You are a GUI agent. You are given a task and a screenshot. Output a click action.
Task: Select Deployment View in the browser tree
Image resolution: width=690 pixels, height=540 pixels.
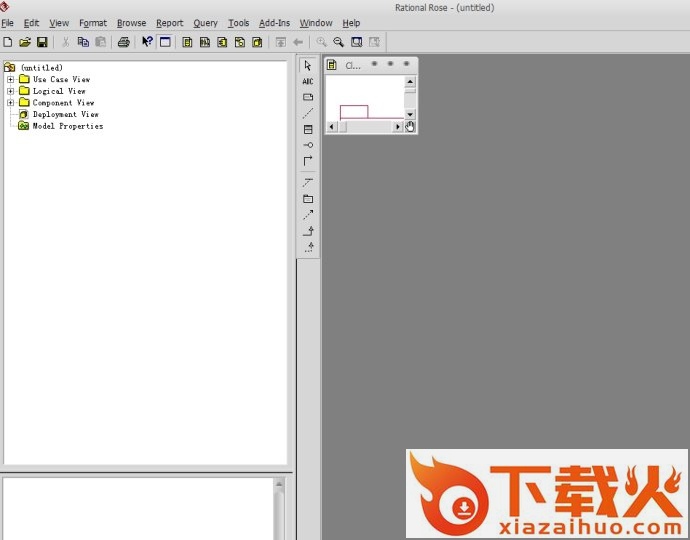click(65, 114)
